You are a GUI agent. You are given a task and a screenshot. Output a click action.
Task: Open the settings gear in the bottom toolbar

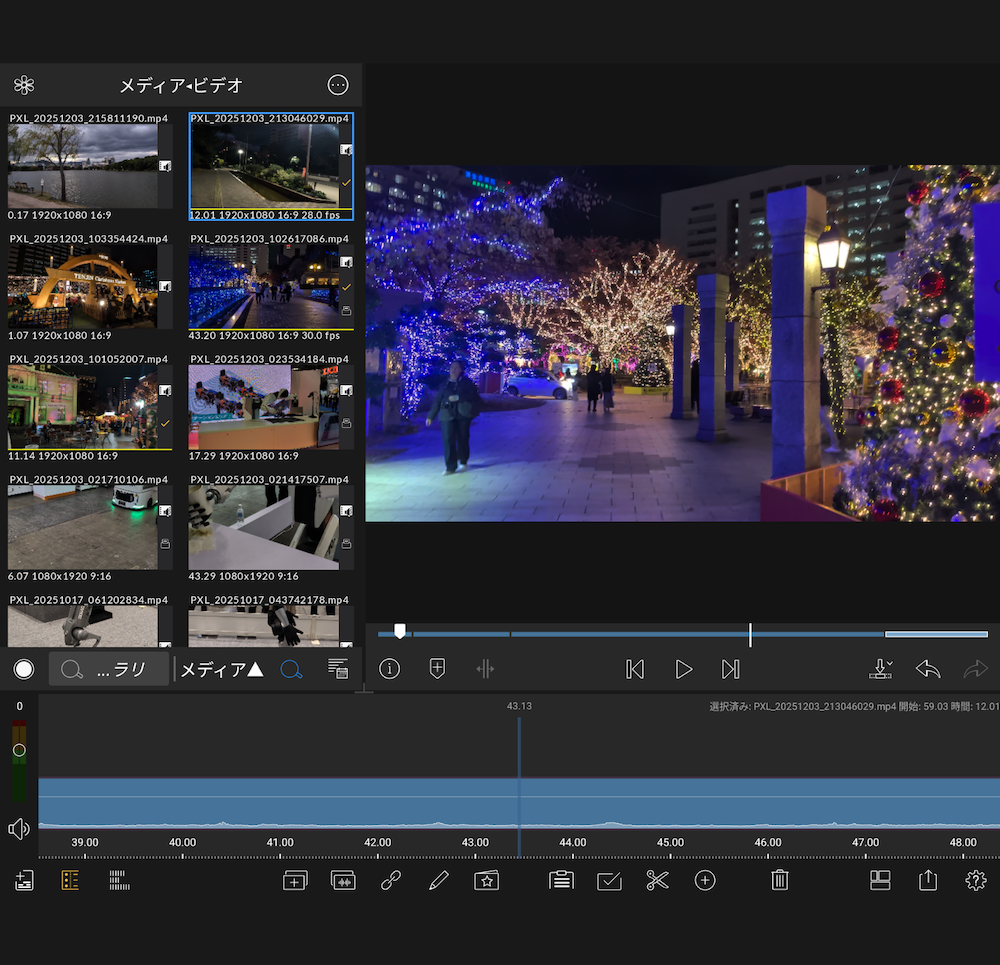point(975,880)
